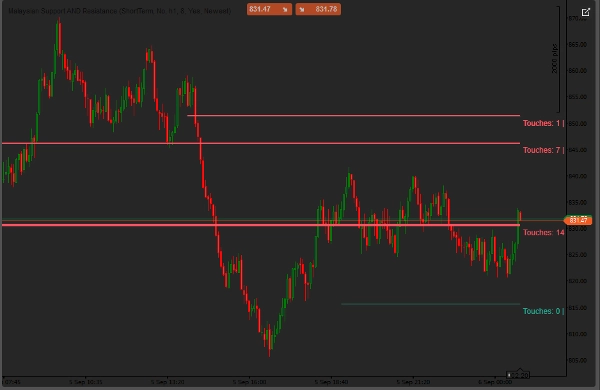Screen dimensions: 600x390
Task: Click the 831.47 sell price button
Action: 269,9
